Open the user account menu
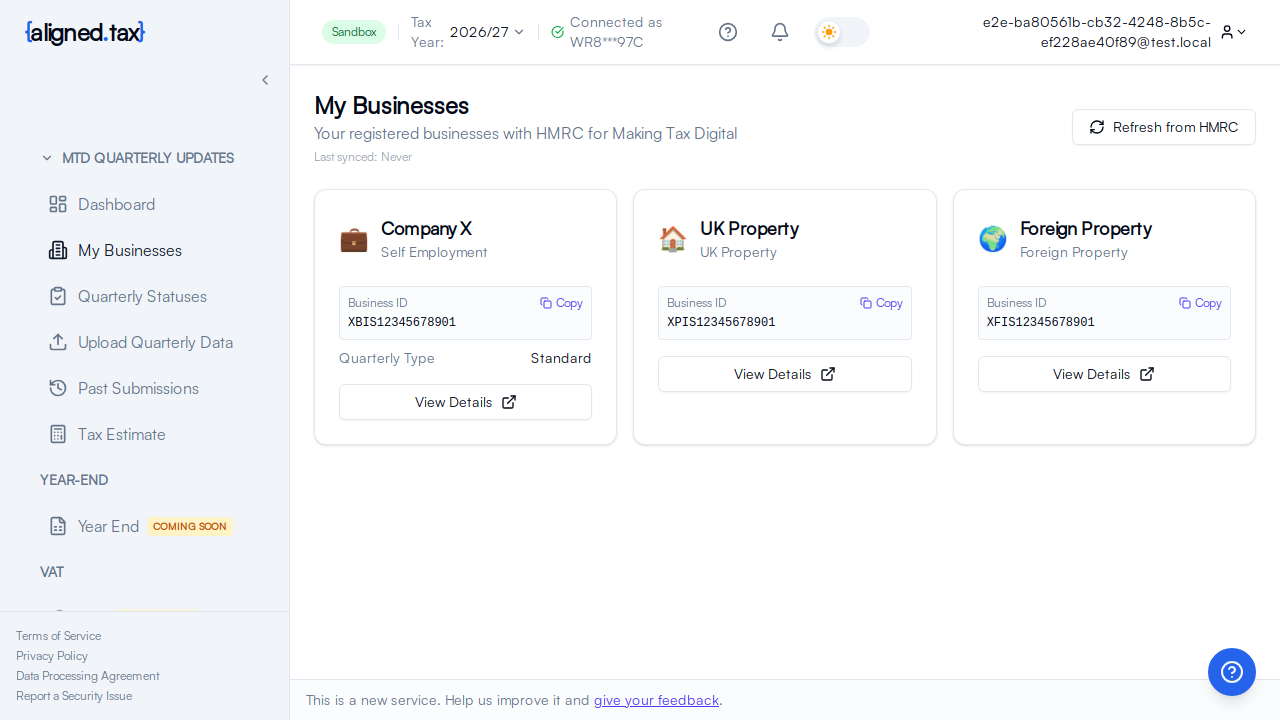The width and height of the screenshot is (1280, 720). click(1232, 32)
